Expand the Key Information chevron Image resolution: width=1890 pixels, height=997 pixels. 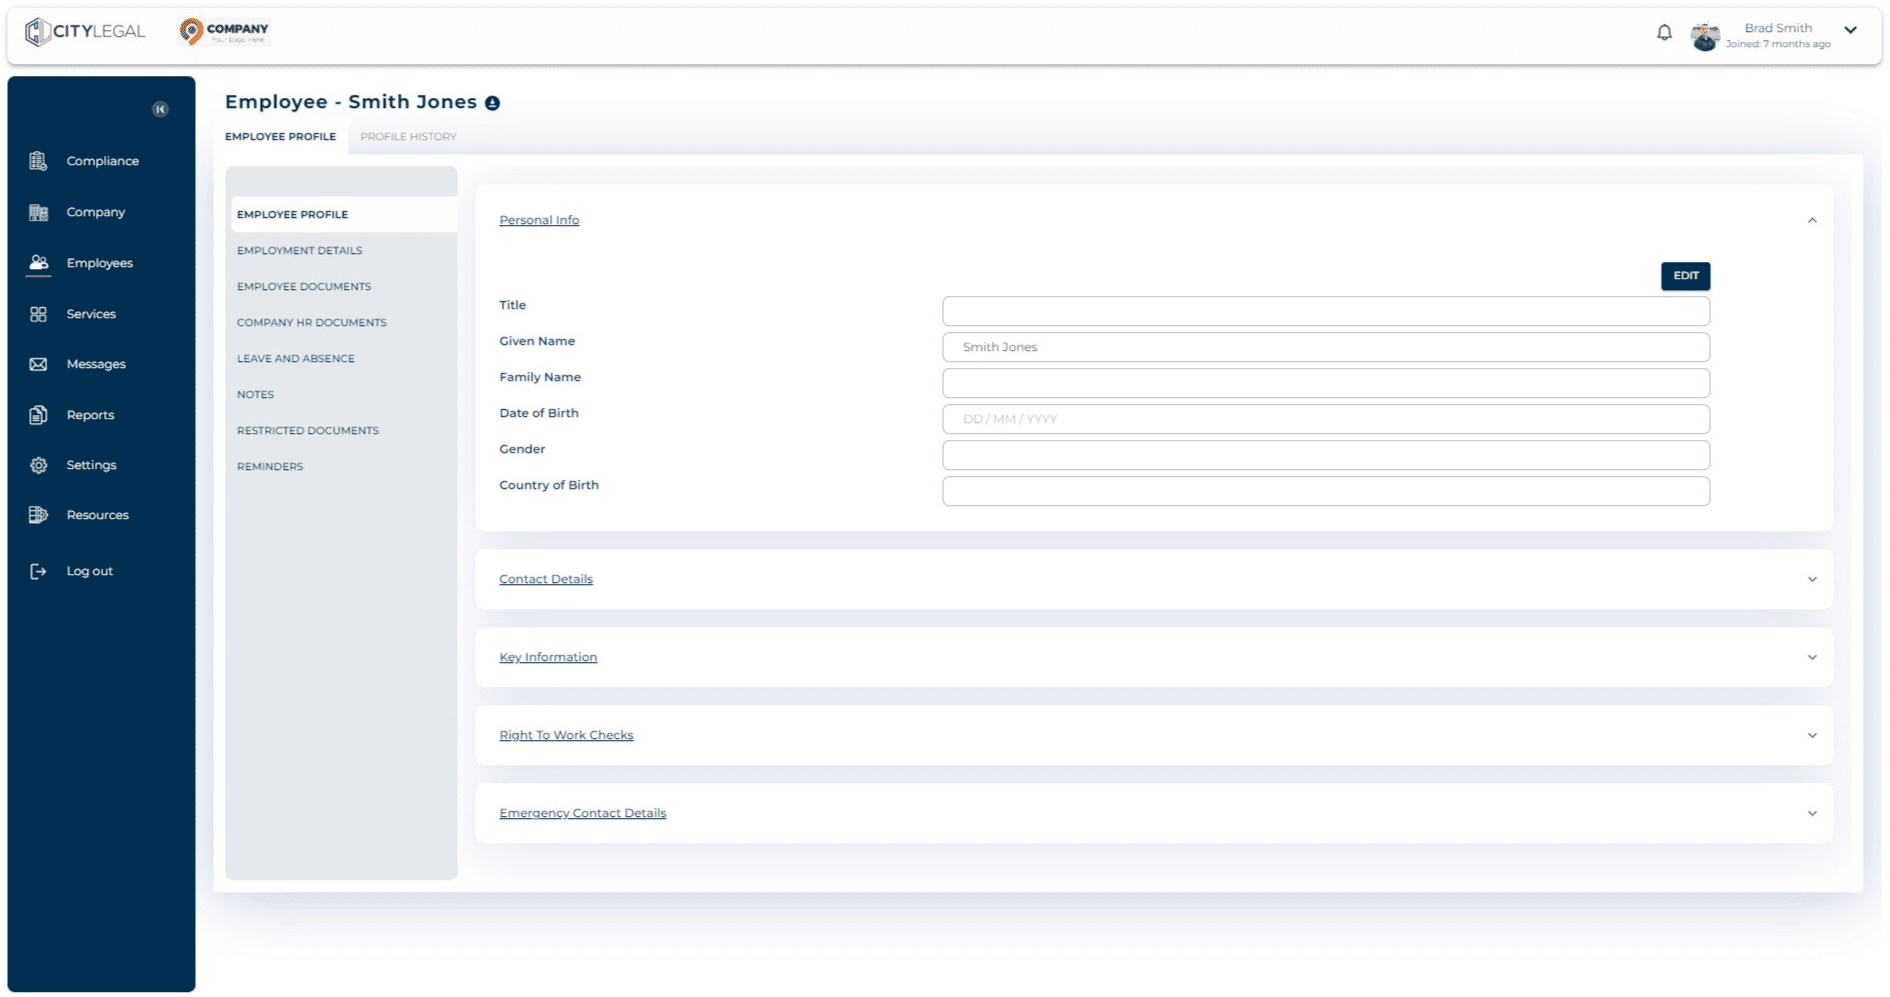(x=1812, y=657)
